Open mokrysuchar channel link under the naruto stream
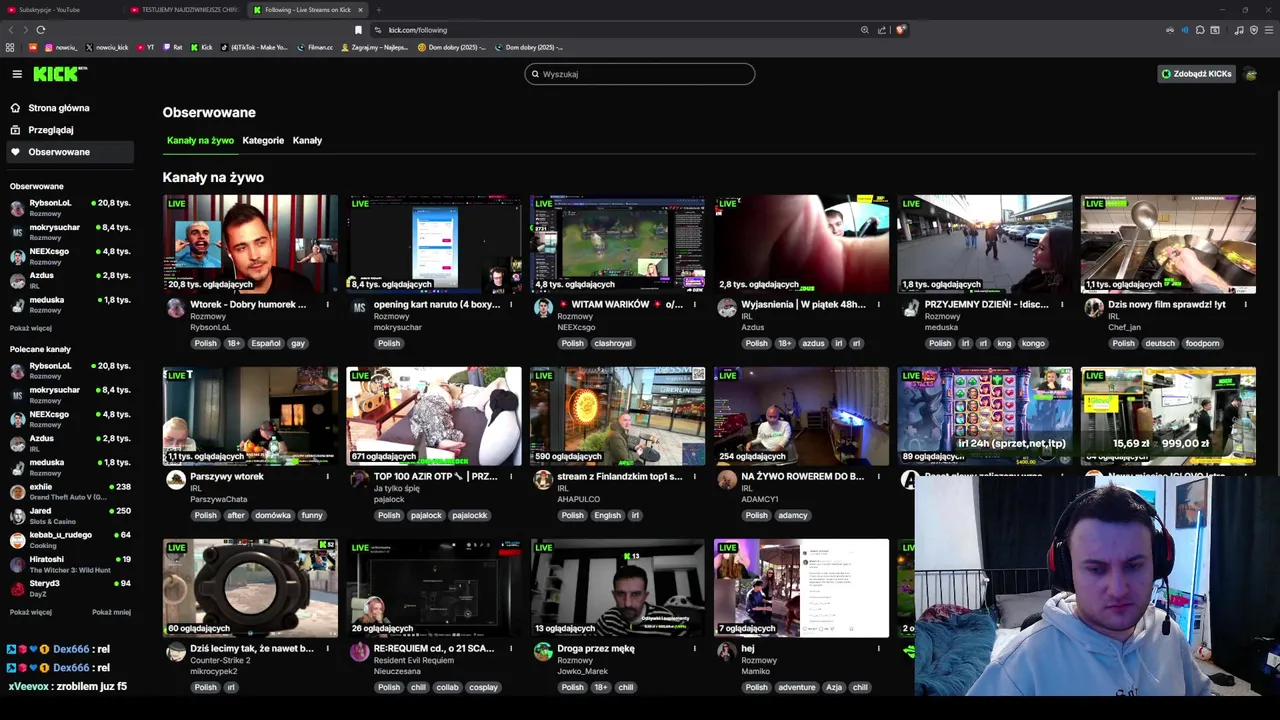 click(398, 327)
